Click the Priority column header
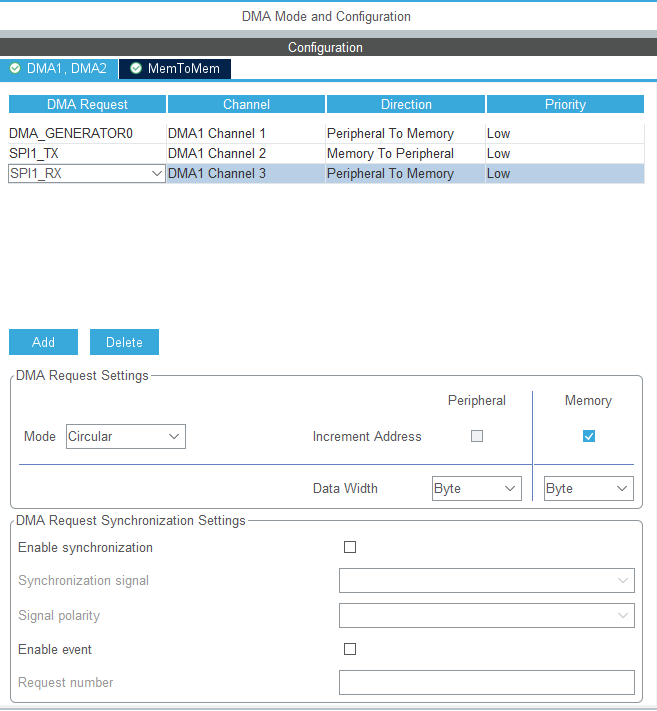 565,104
